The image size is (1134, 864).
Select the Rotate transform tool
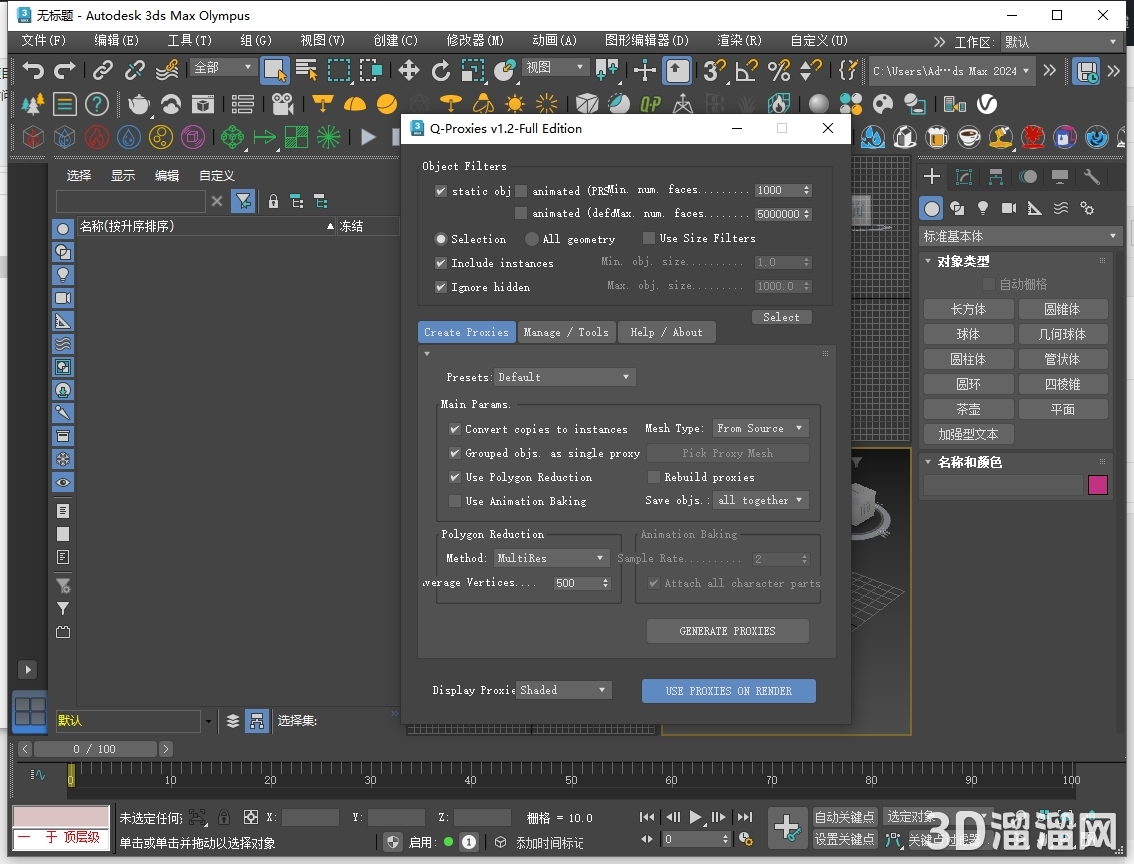pos(440,70)
